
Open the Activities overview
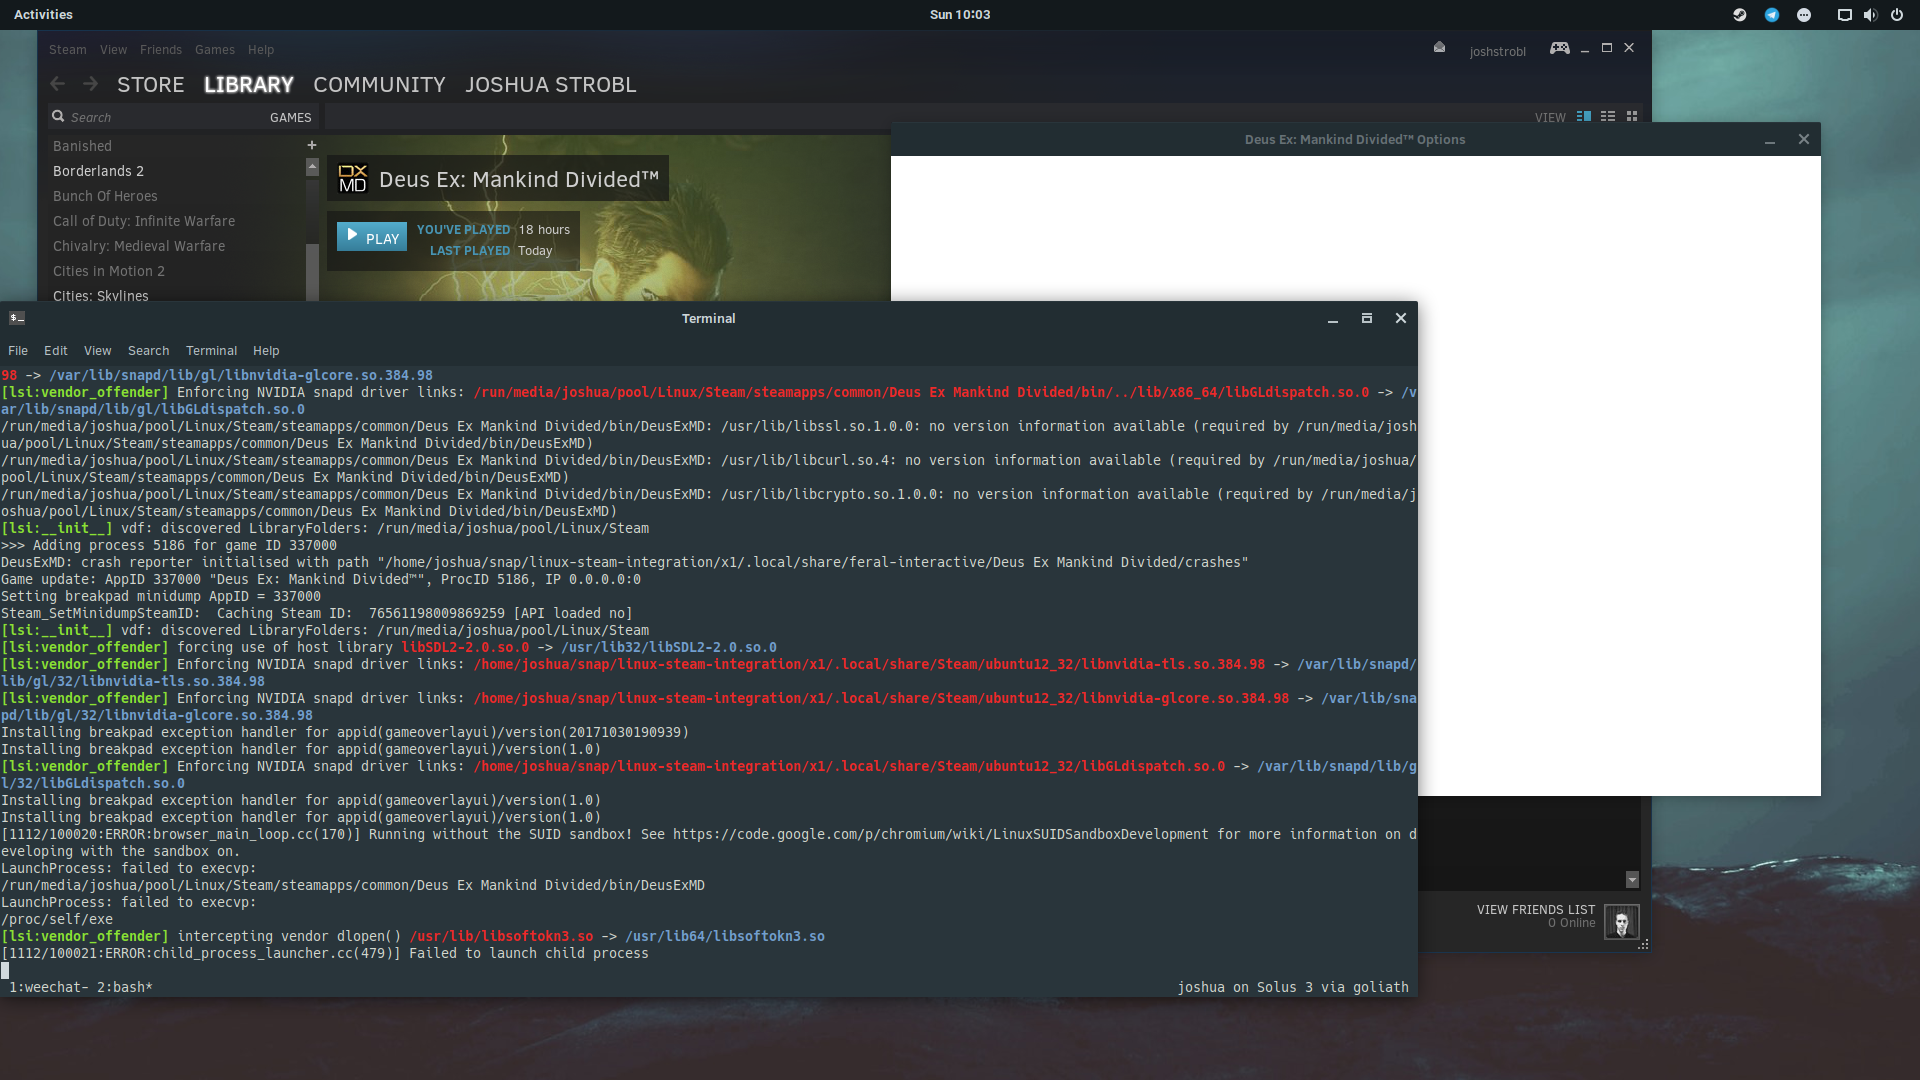click(43, 14)
